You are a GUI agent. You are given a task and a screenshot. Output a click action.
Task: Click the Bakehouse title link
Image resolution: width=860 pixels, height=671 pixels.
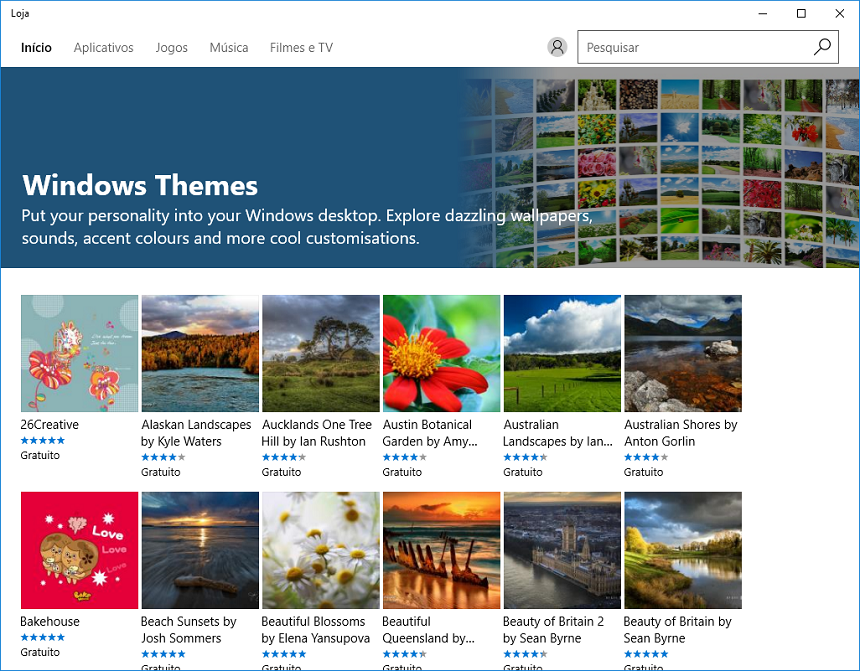click(x=50, y=622)
